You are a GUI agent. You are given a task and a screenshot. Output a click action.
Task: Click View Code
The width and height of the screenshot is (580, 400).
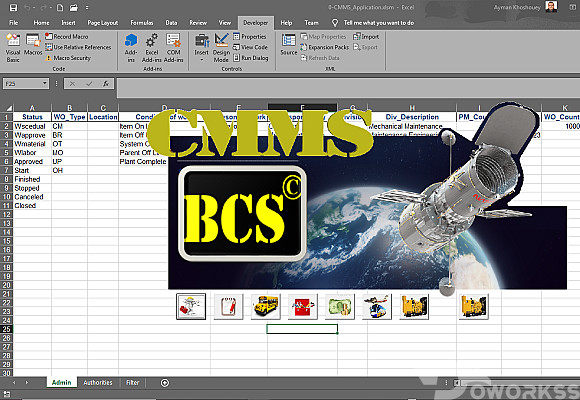(x=250, y=47)
